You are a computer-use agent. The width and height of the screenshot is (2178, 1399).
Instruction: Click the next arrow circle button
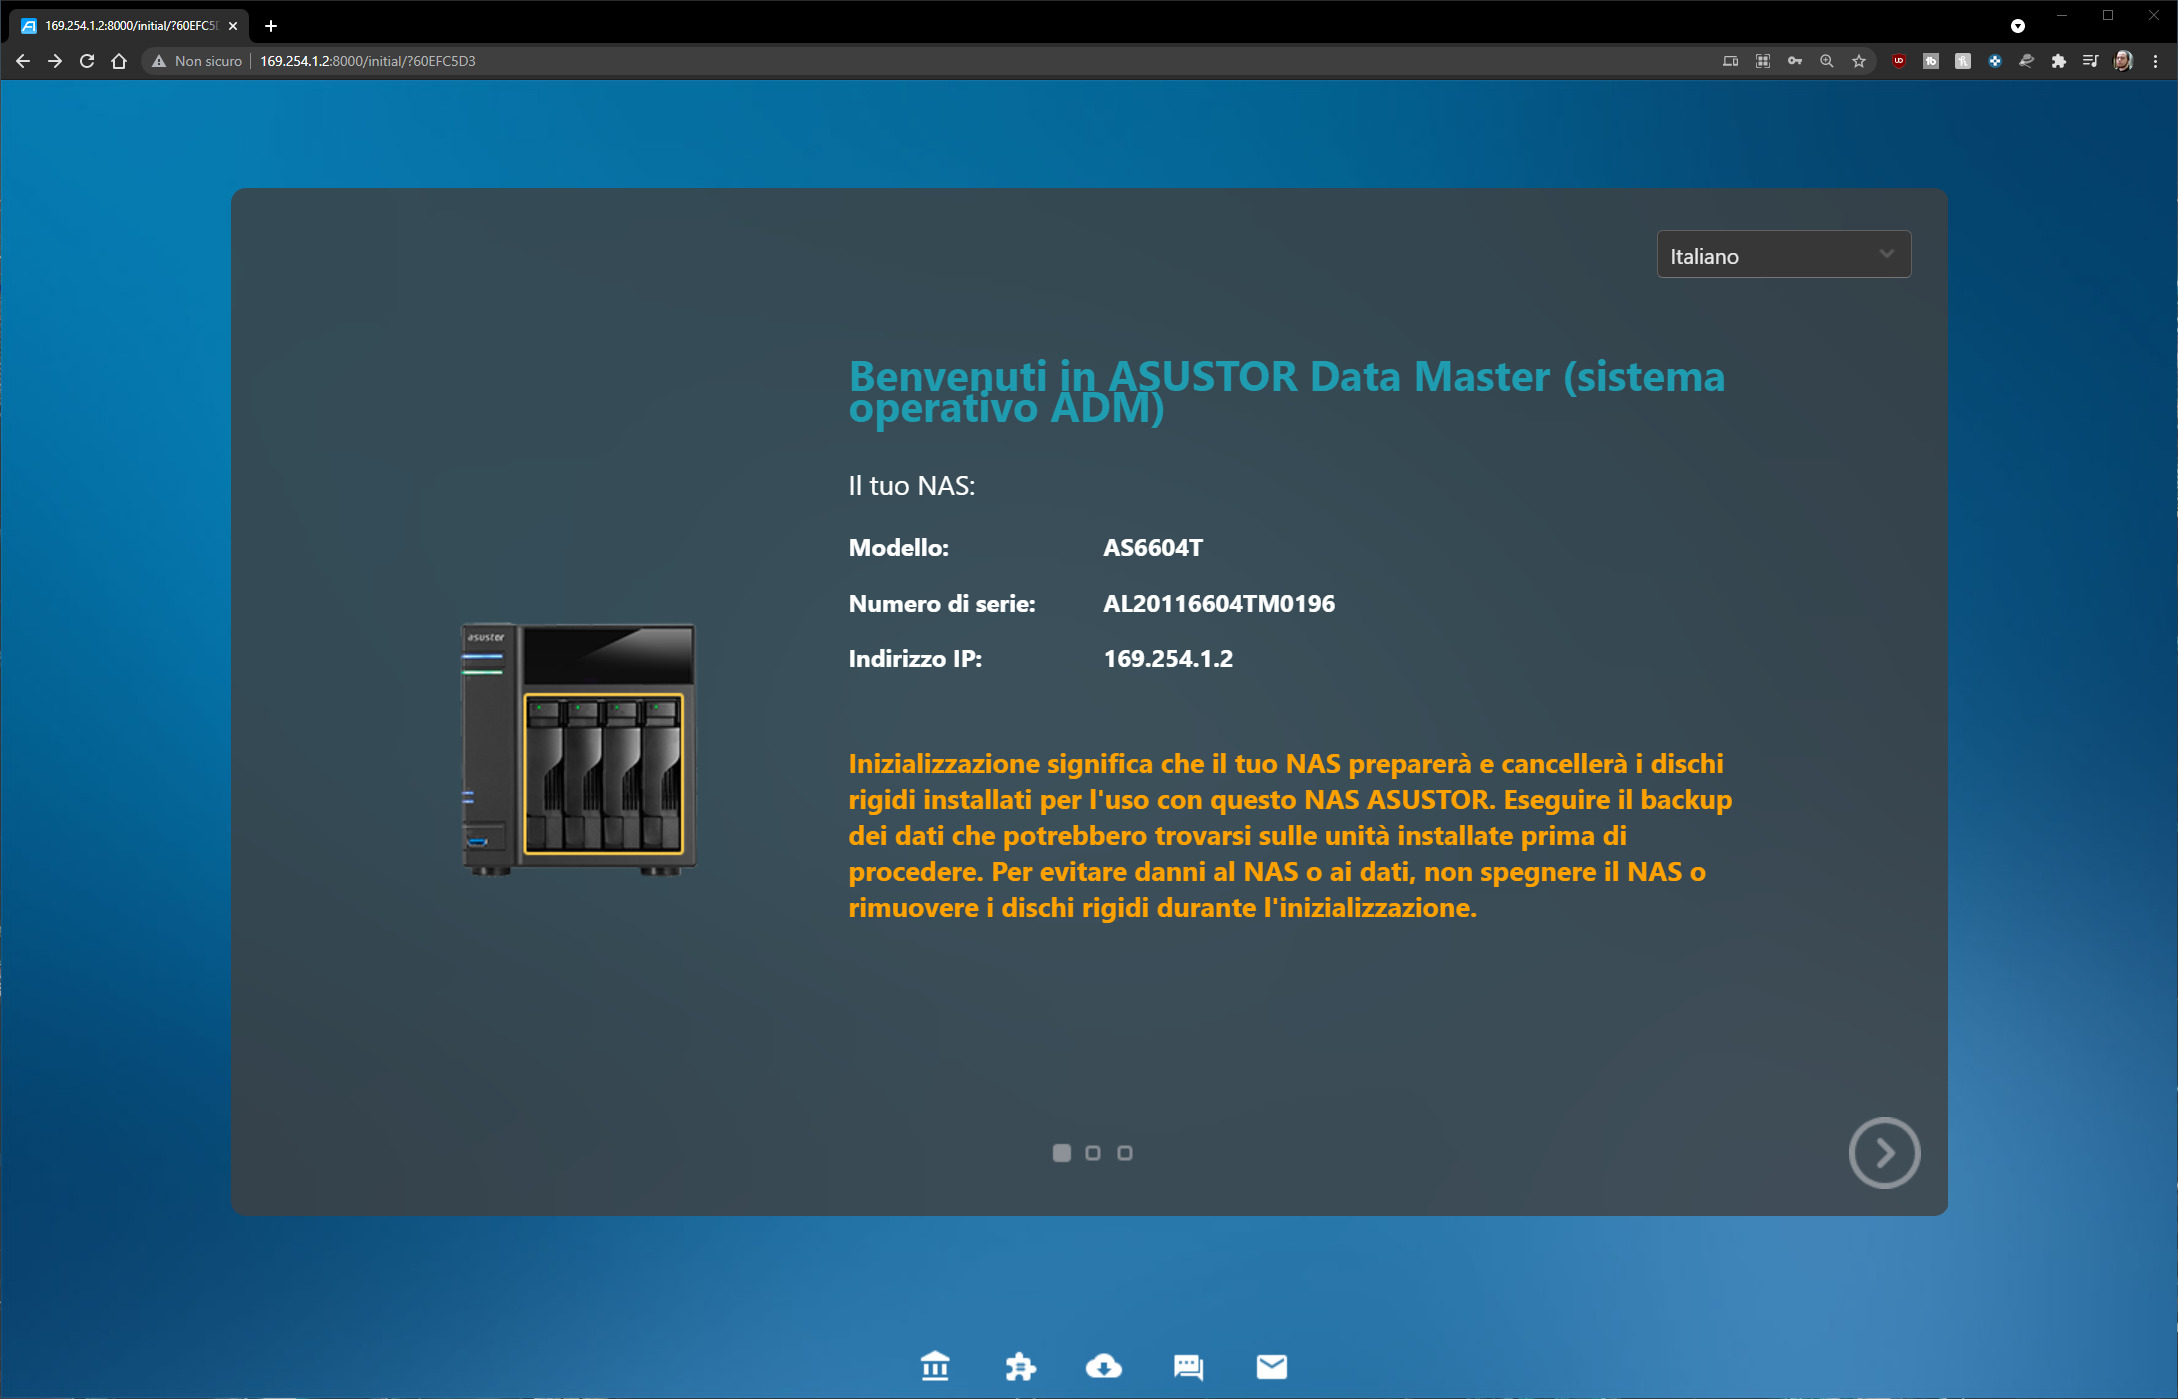[1884, 1153]
